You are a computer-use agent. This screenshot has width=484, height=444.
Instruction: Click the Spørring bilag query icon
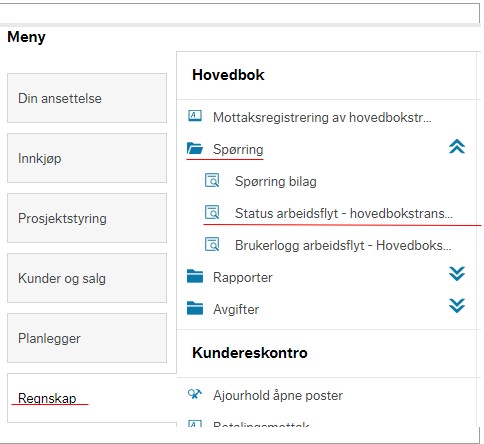pyautogui.click(x=212, y=180)
